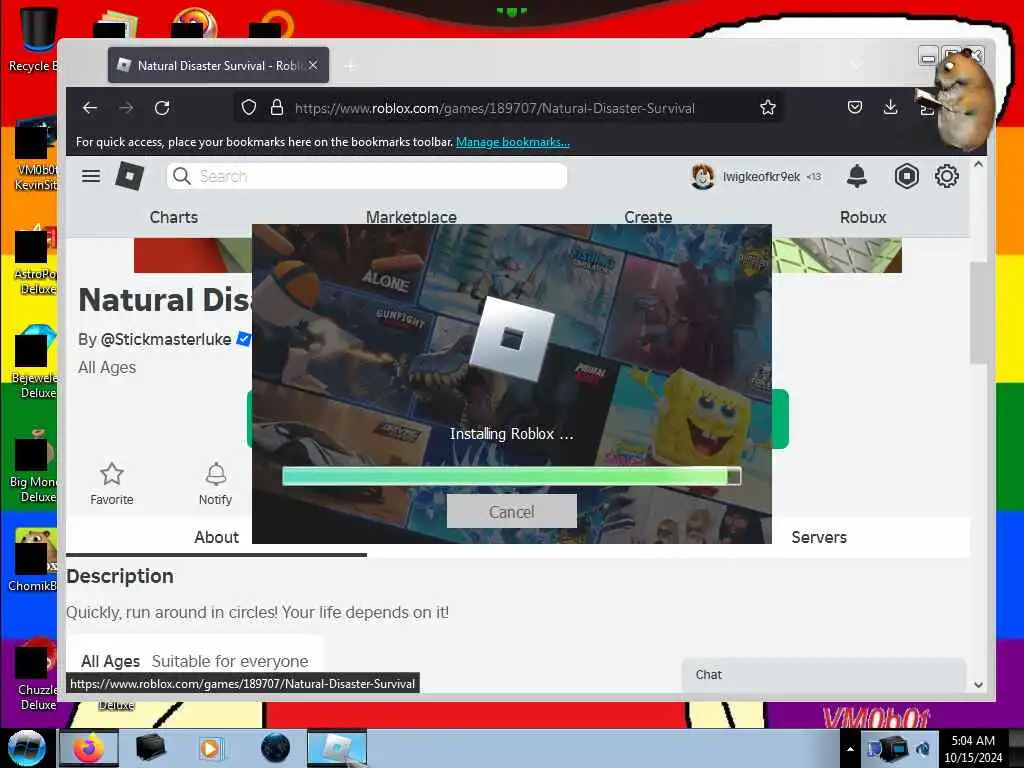
Task: Open the lwigkeofkr9ek avatar profile
Action: pos(703,176)
